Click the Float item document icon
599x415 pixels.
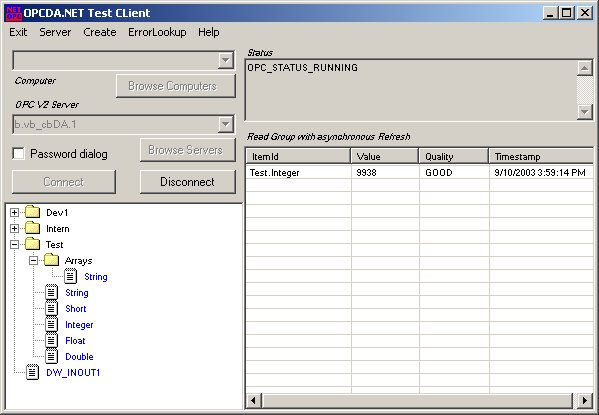click(x=52, y=340)
